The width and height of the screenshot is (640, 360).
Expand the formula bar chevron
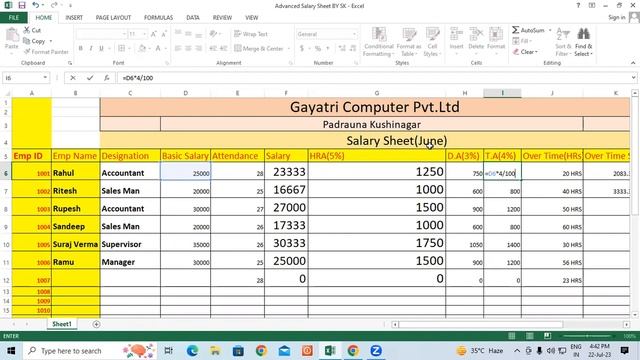pos(633,78)
